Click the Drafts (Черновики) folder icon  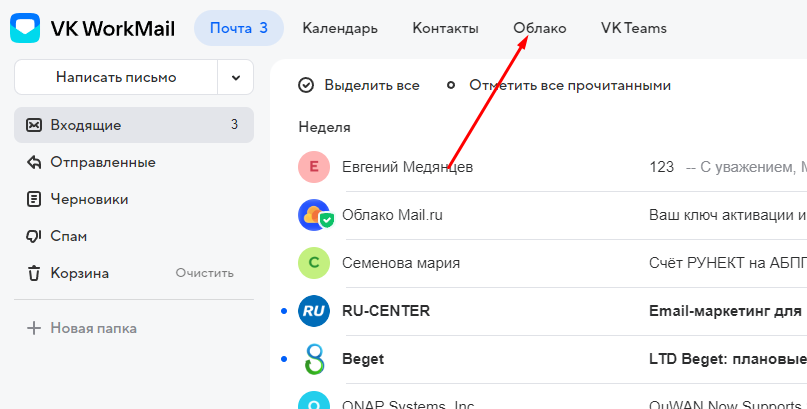(x=34, y=199)
